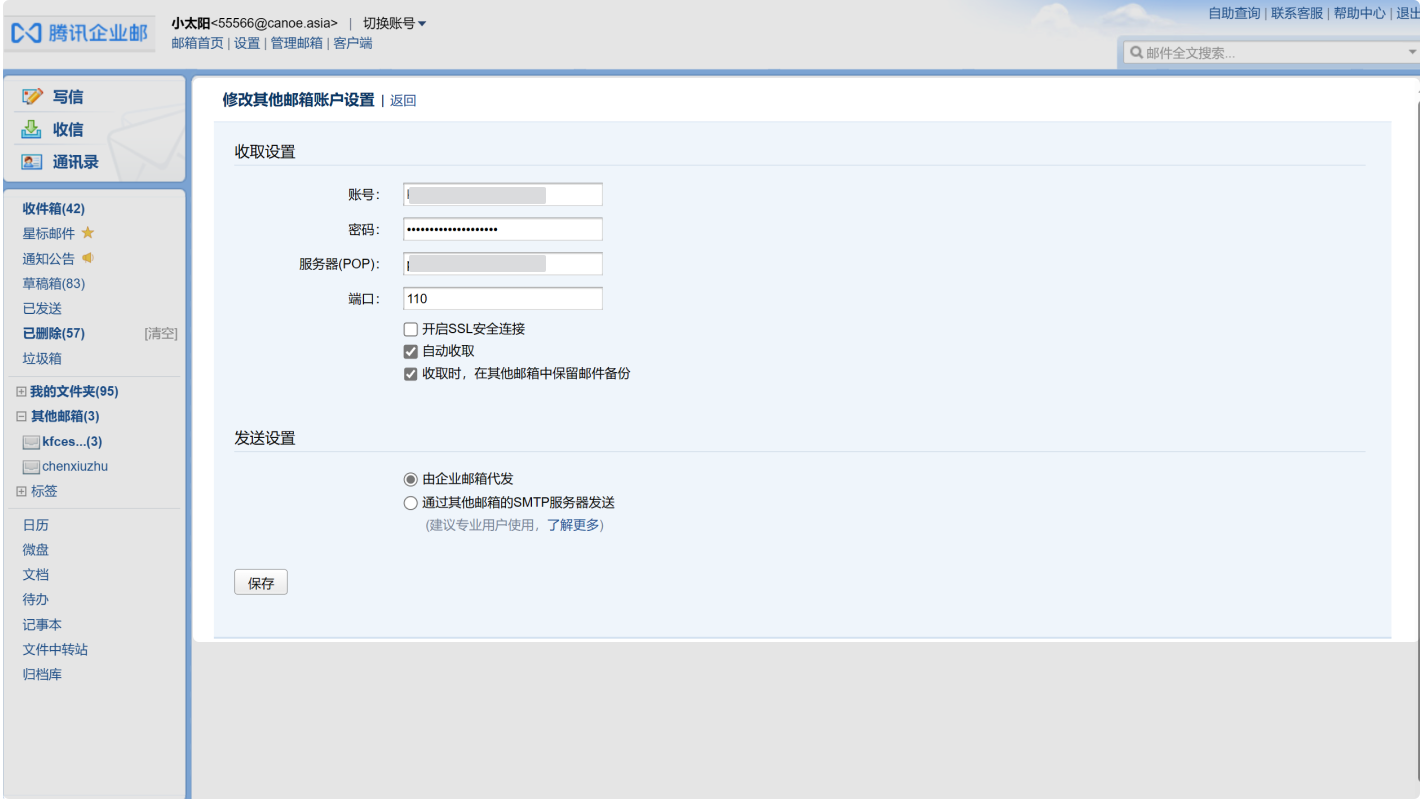Image resolution: width=1420 pixels, height=799 pixels.
Task: Click the receive mail download icon
Action: coord(32,129)
